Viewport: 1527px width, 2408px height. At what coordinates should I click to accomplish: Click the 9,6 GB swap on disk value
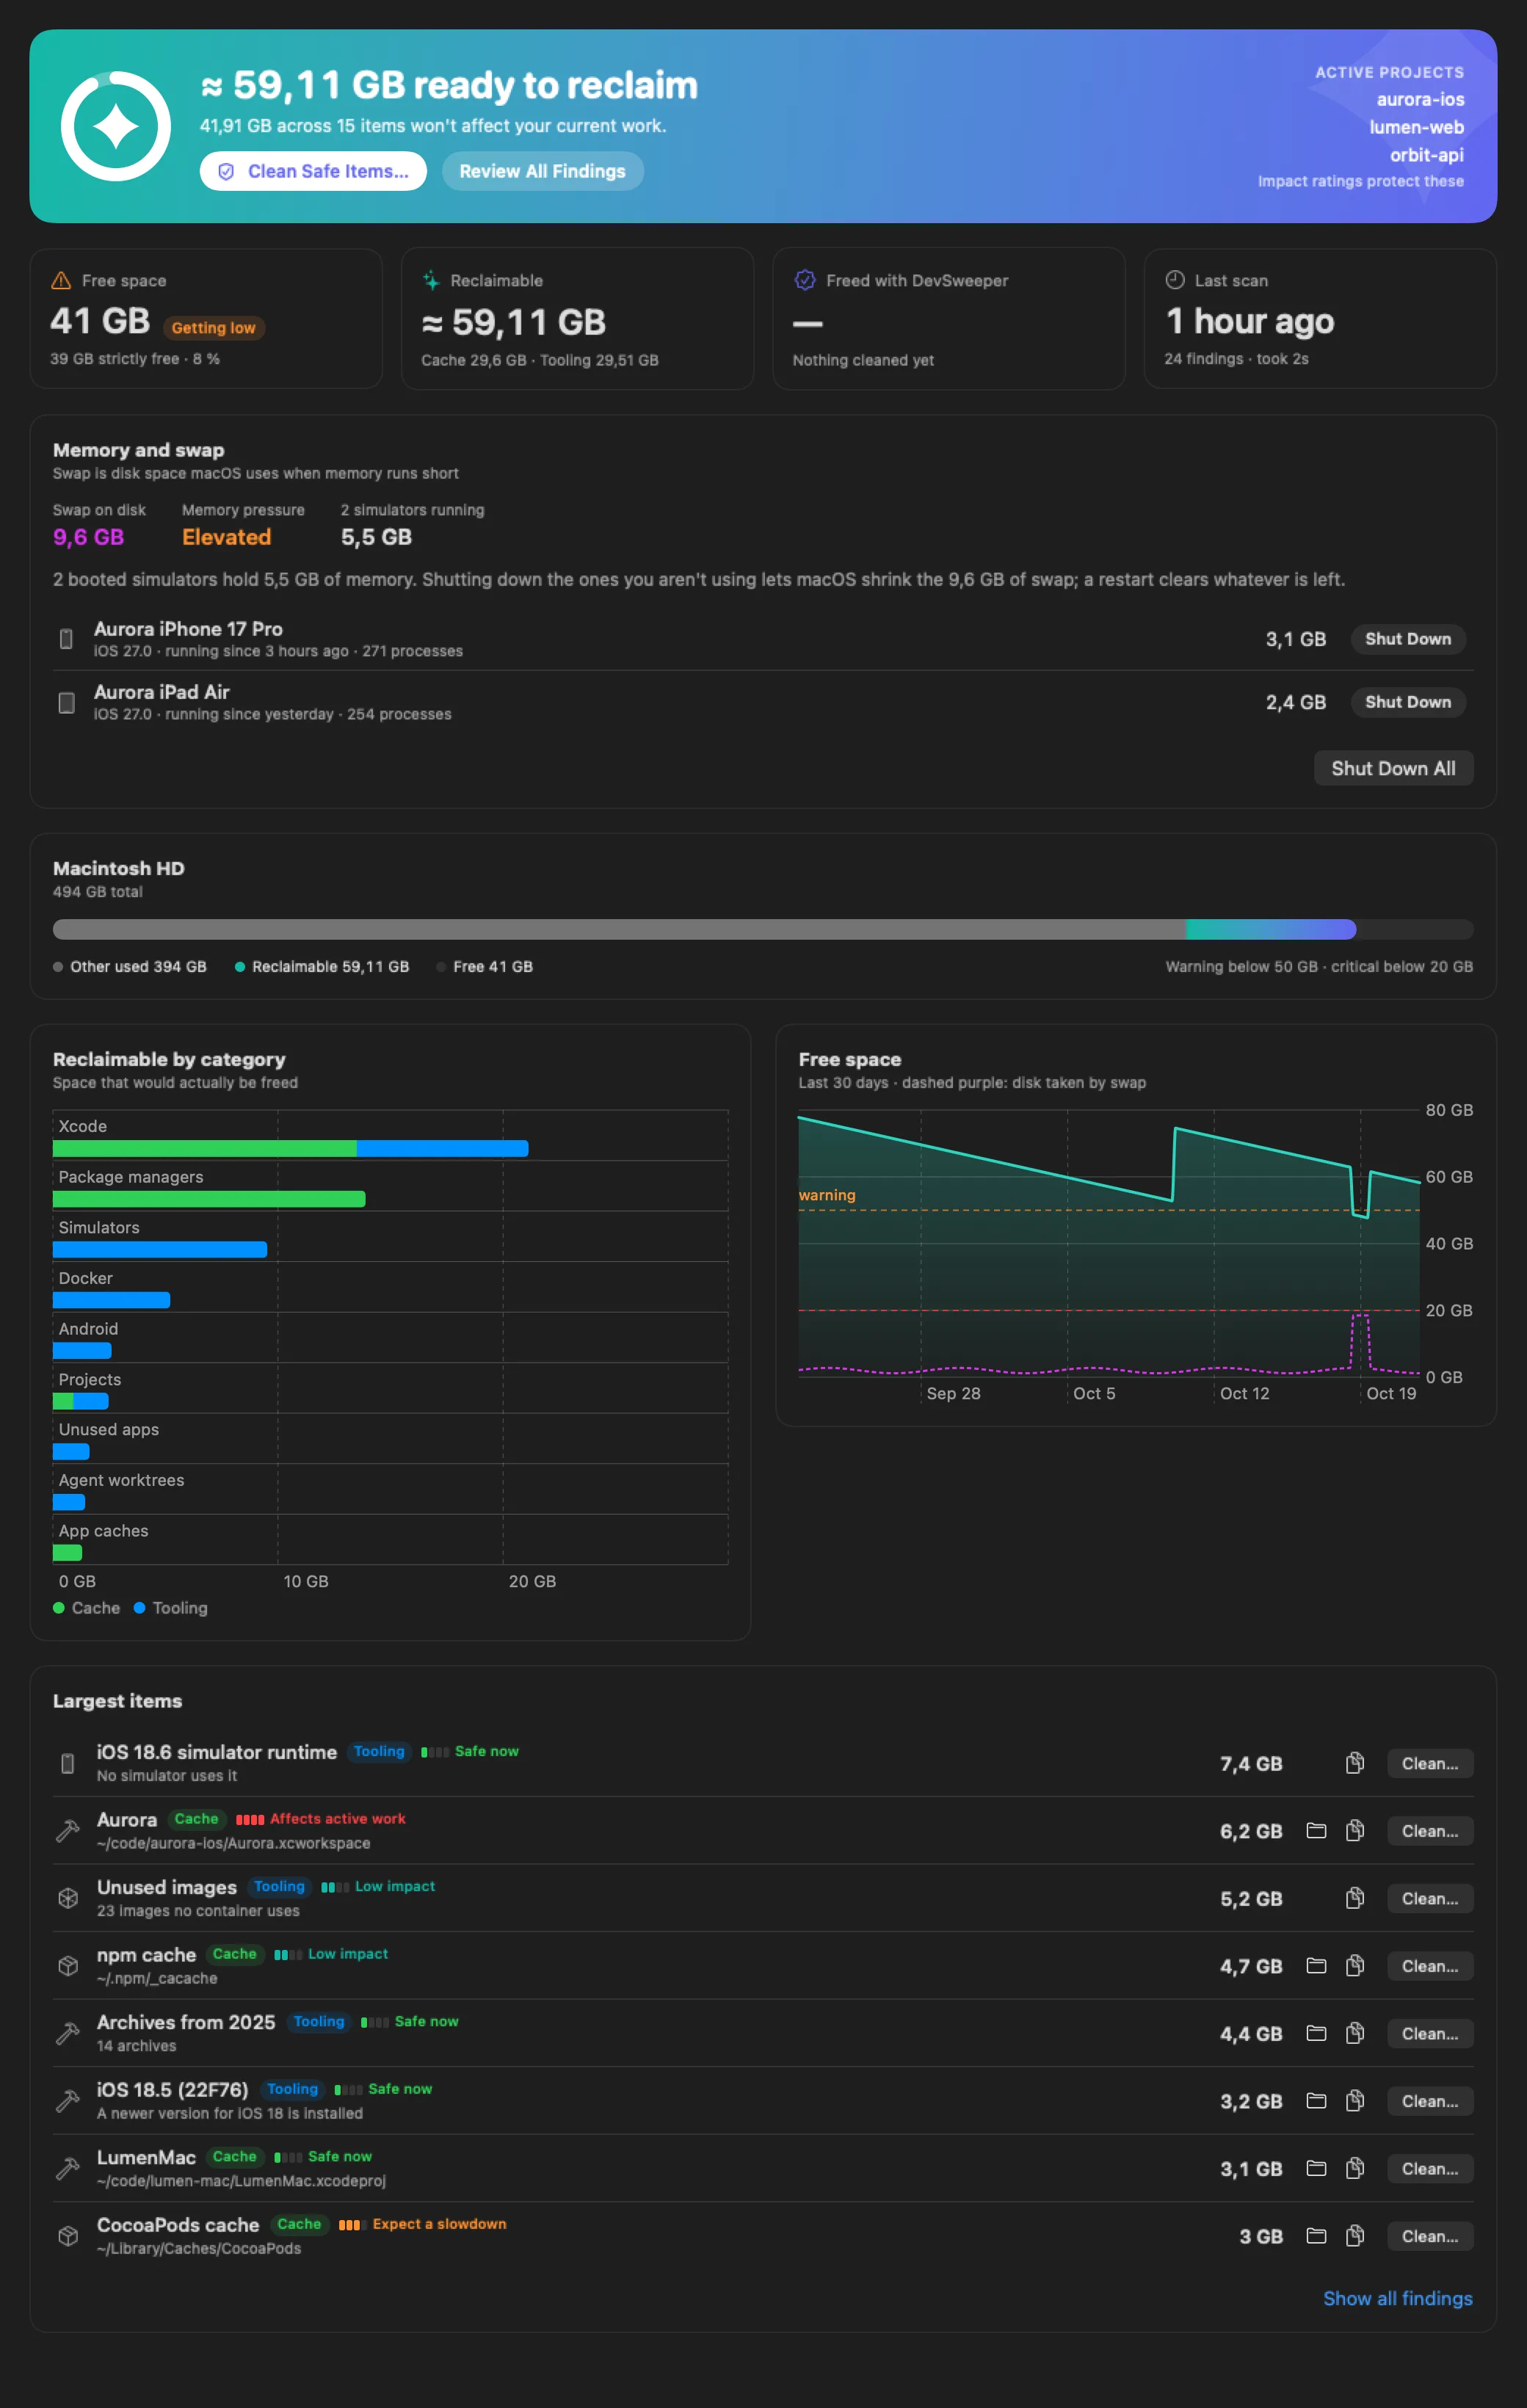[88, 537]
